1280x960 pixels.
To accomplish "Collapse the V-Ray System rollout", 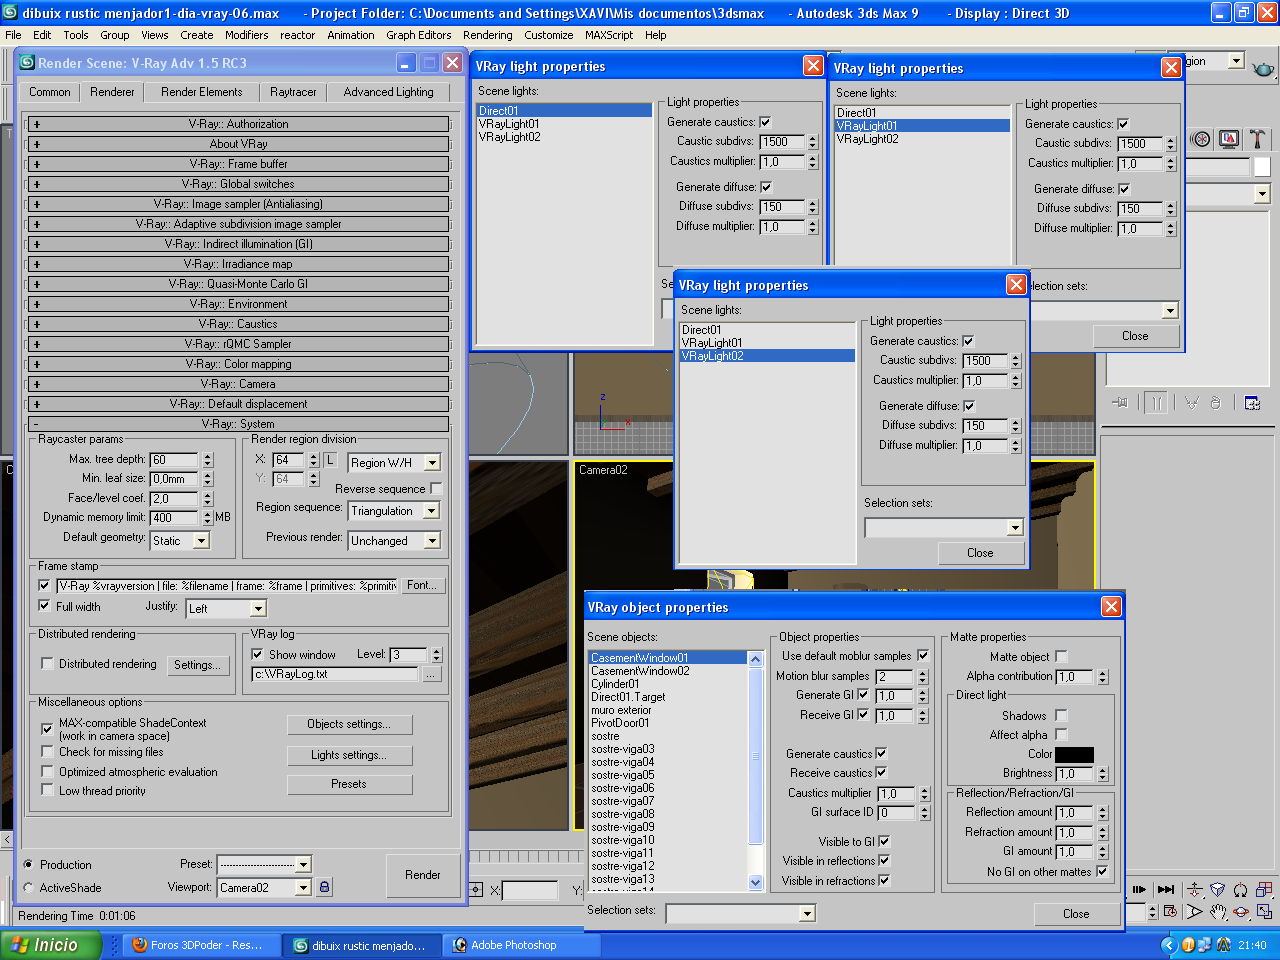I will click(x=238, y=424).
